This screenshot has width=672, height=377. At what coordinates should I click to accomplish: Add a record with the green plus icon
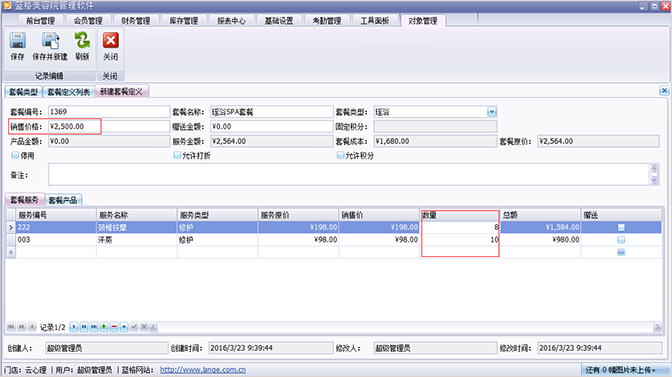click(104, 327)
